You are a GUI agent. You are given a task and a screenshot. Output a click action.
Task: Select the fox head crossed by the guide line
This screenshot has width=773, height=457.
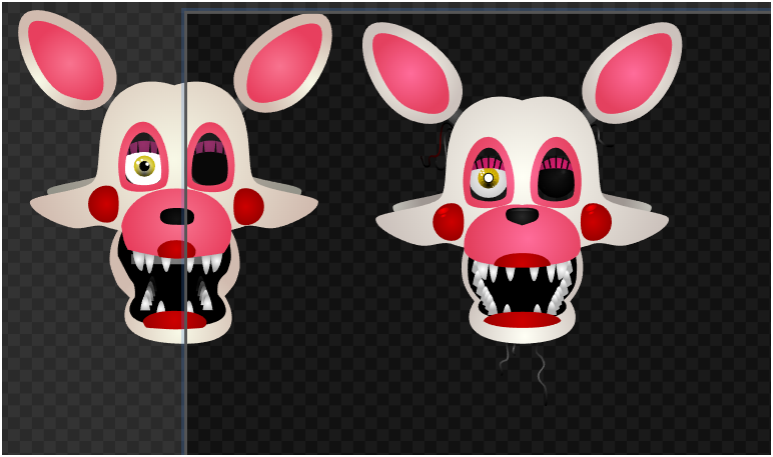[x=175, y=177]
